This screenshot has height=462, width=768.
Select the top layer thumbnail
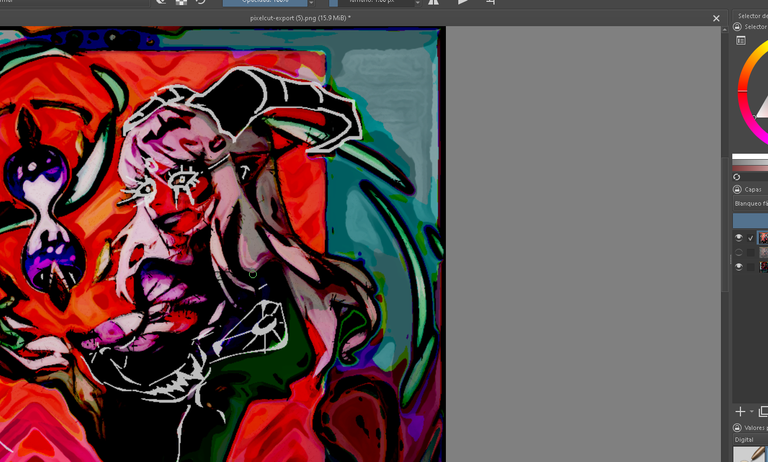click(x=763, y=238)
